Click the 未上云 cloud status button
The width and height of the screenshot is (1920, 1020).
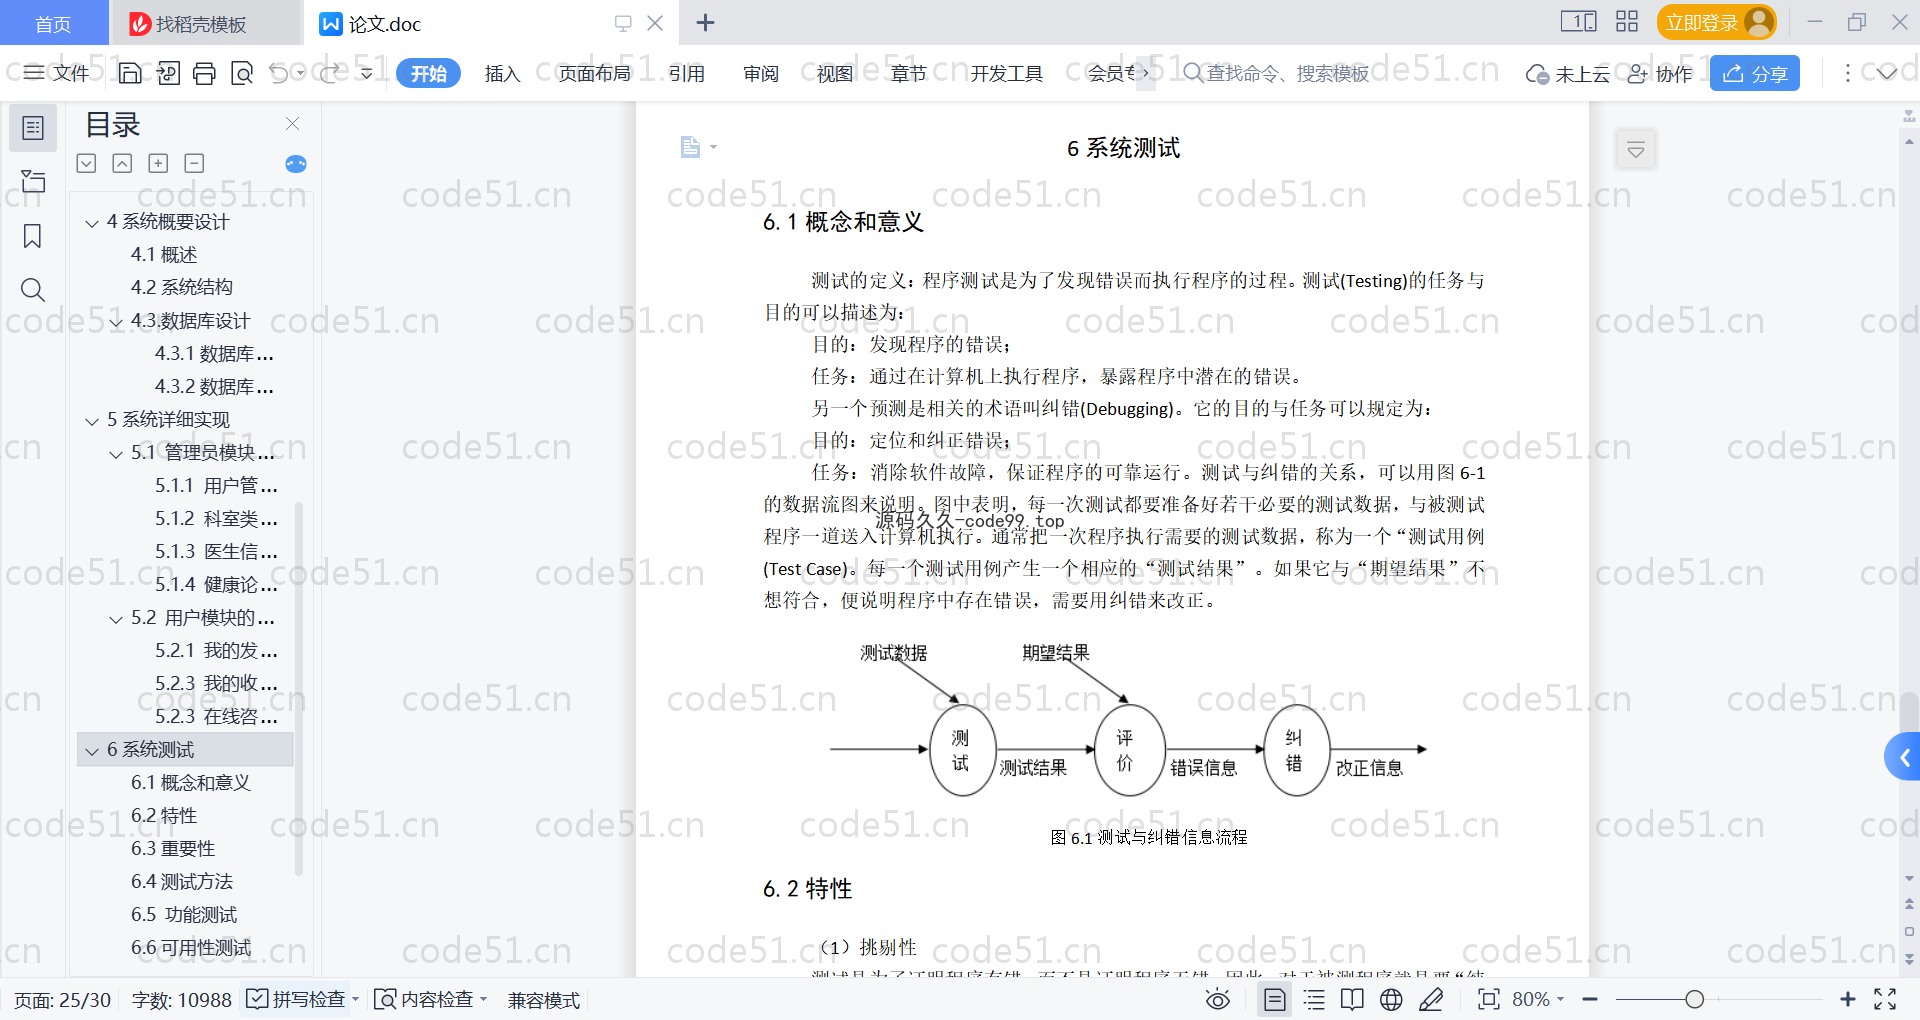click(x=1567, y=74)
